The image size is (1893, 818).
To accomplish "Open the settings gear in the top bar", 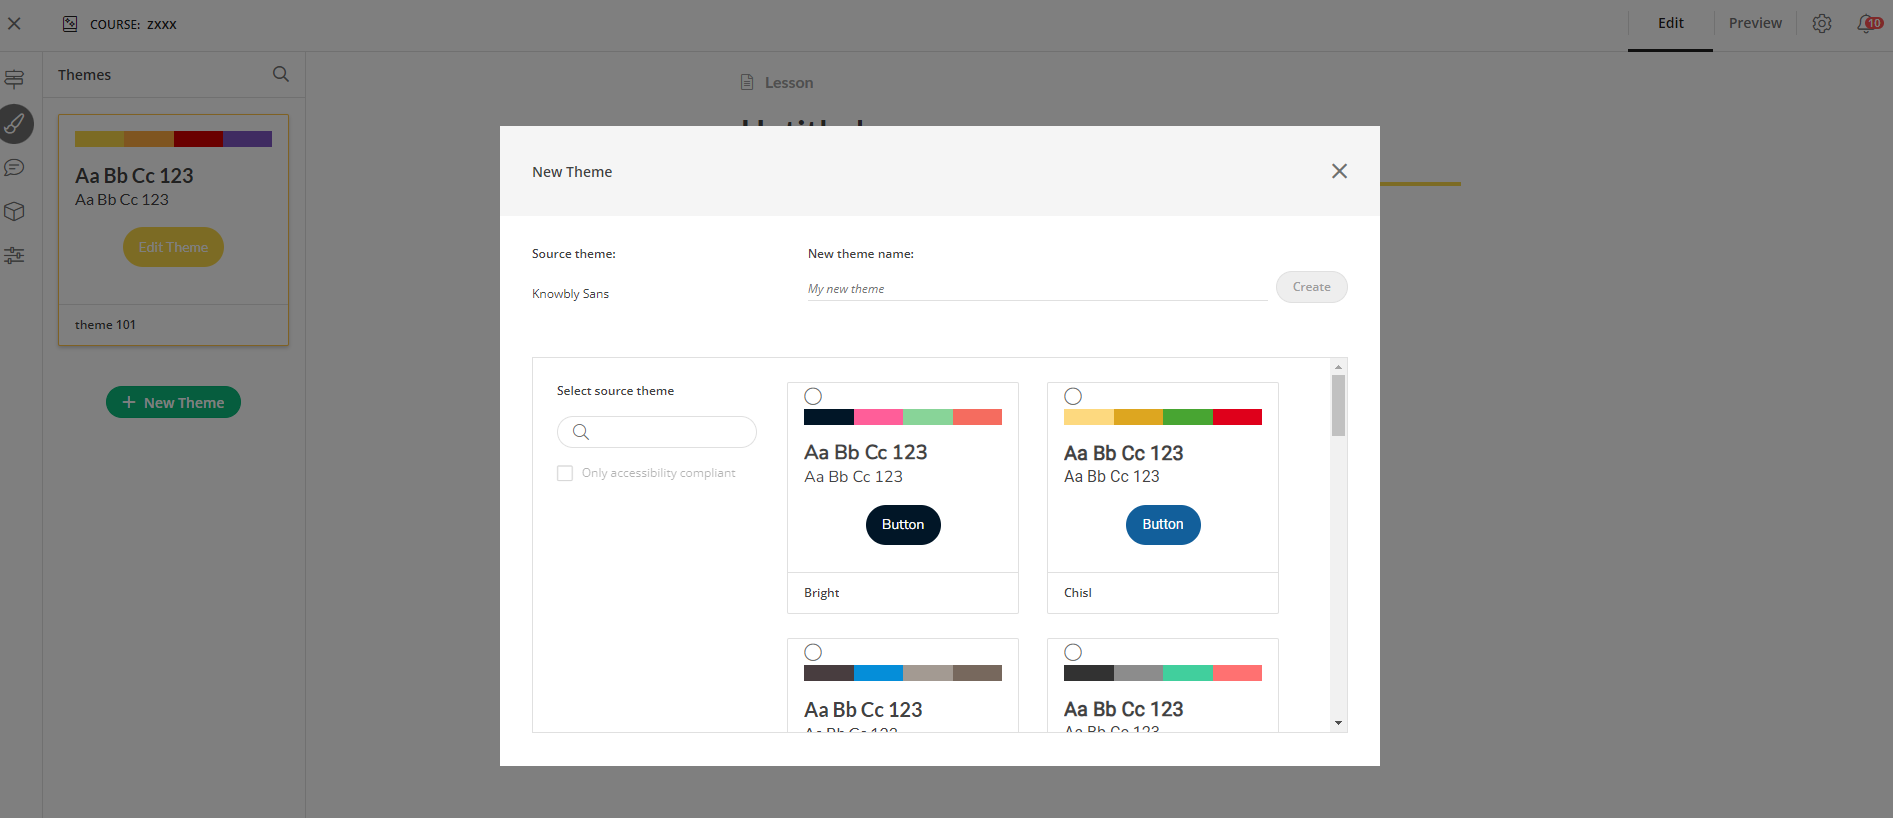I will [x=1822, y=23].
